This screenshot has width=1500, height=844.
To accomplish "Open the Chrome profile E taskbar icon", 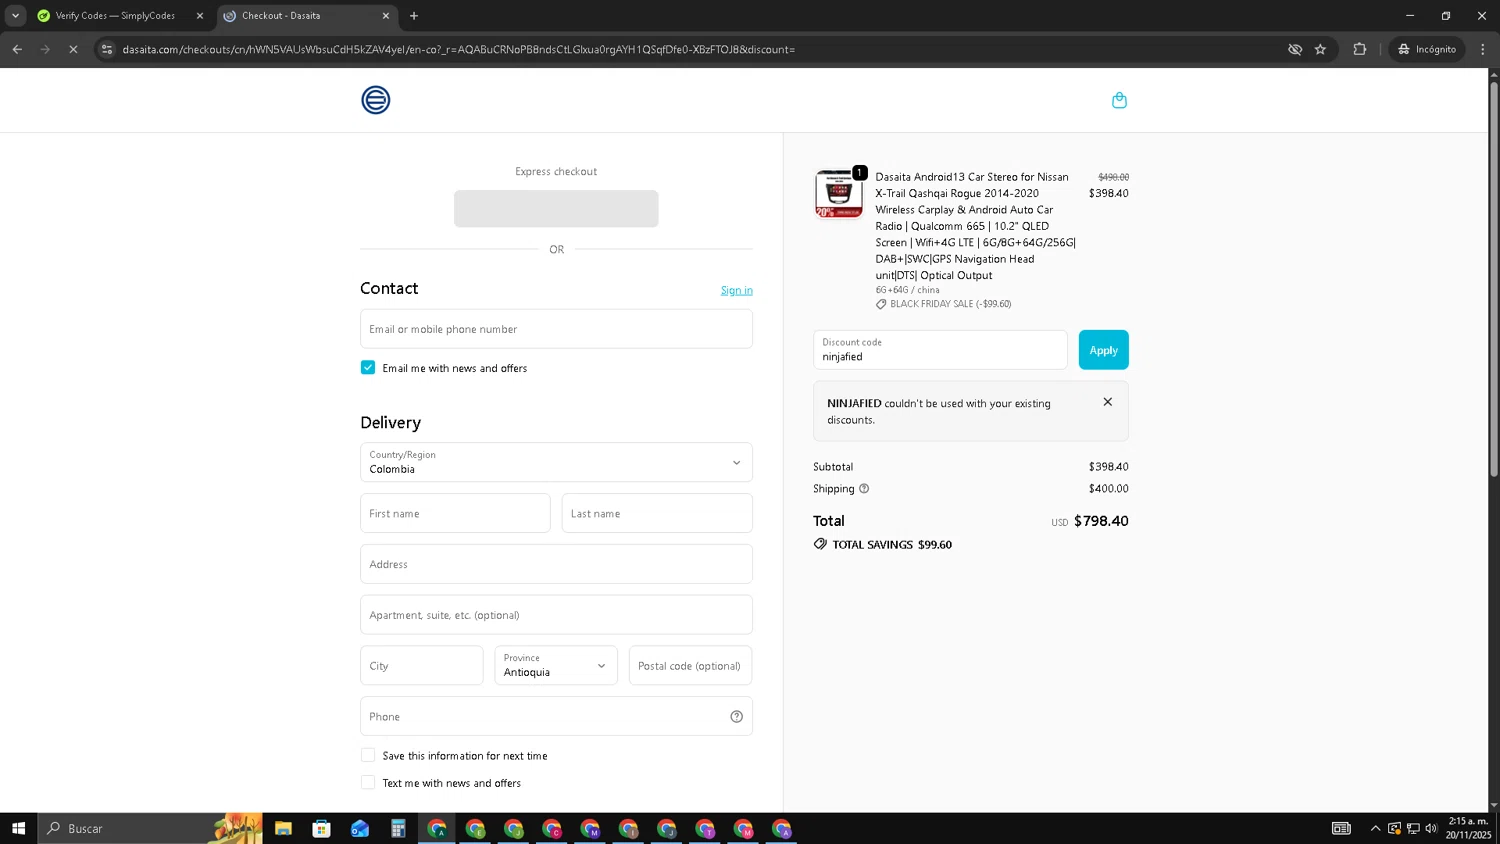I will click(475, 828).
